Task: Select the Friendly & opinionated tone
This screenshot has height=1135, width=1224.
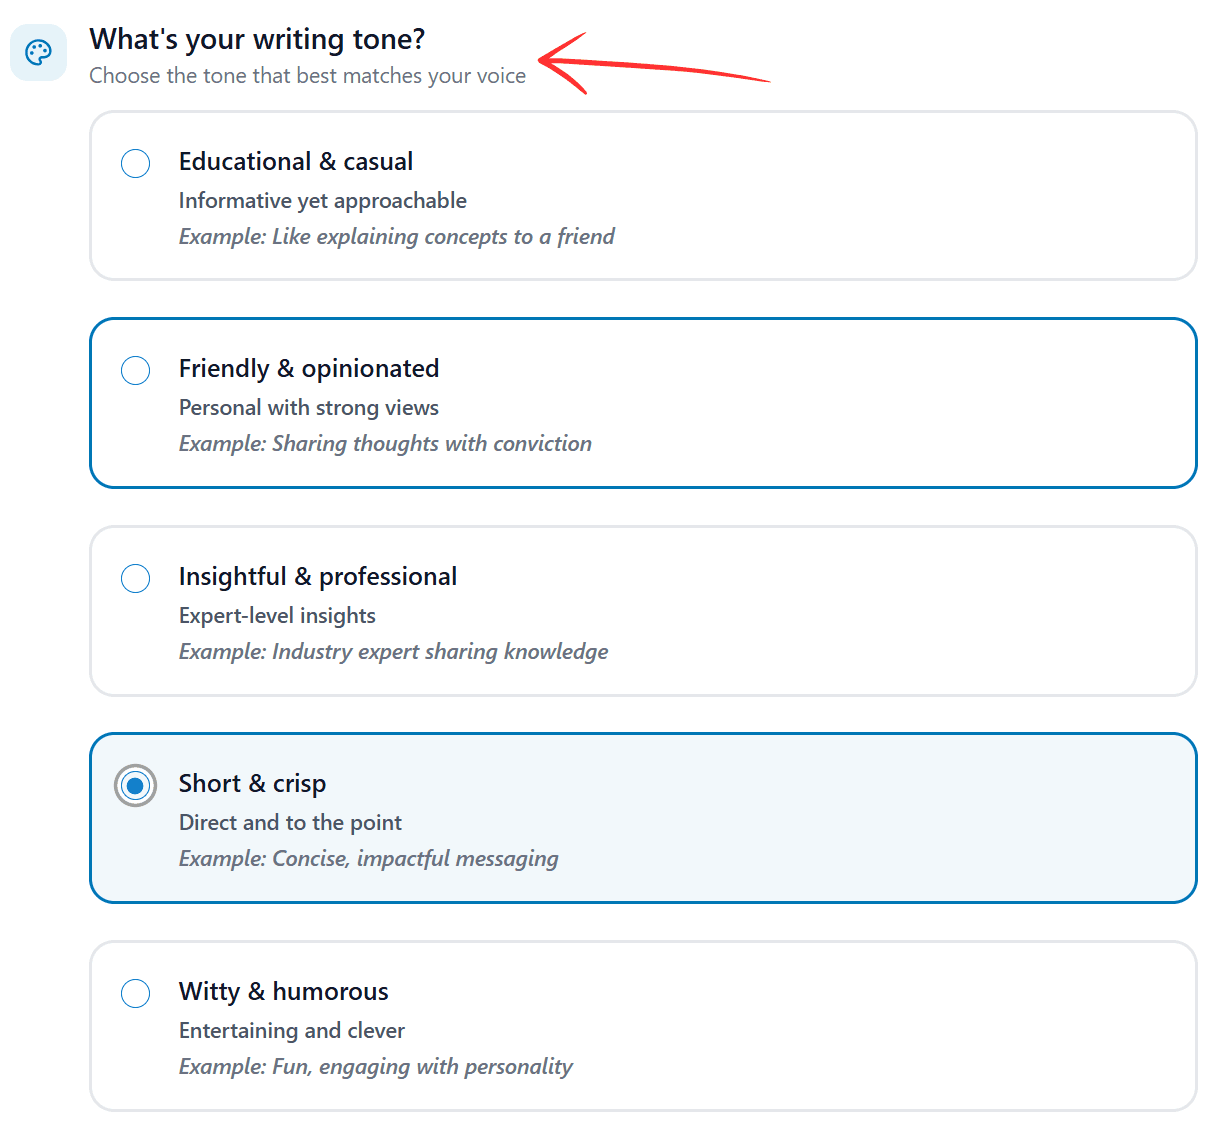Action: (135, 370)
